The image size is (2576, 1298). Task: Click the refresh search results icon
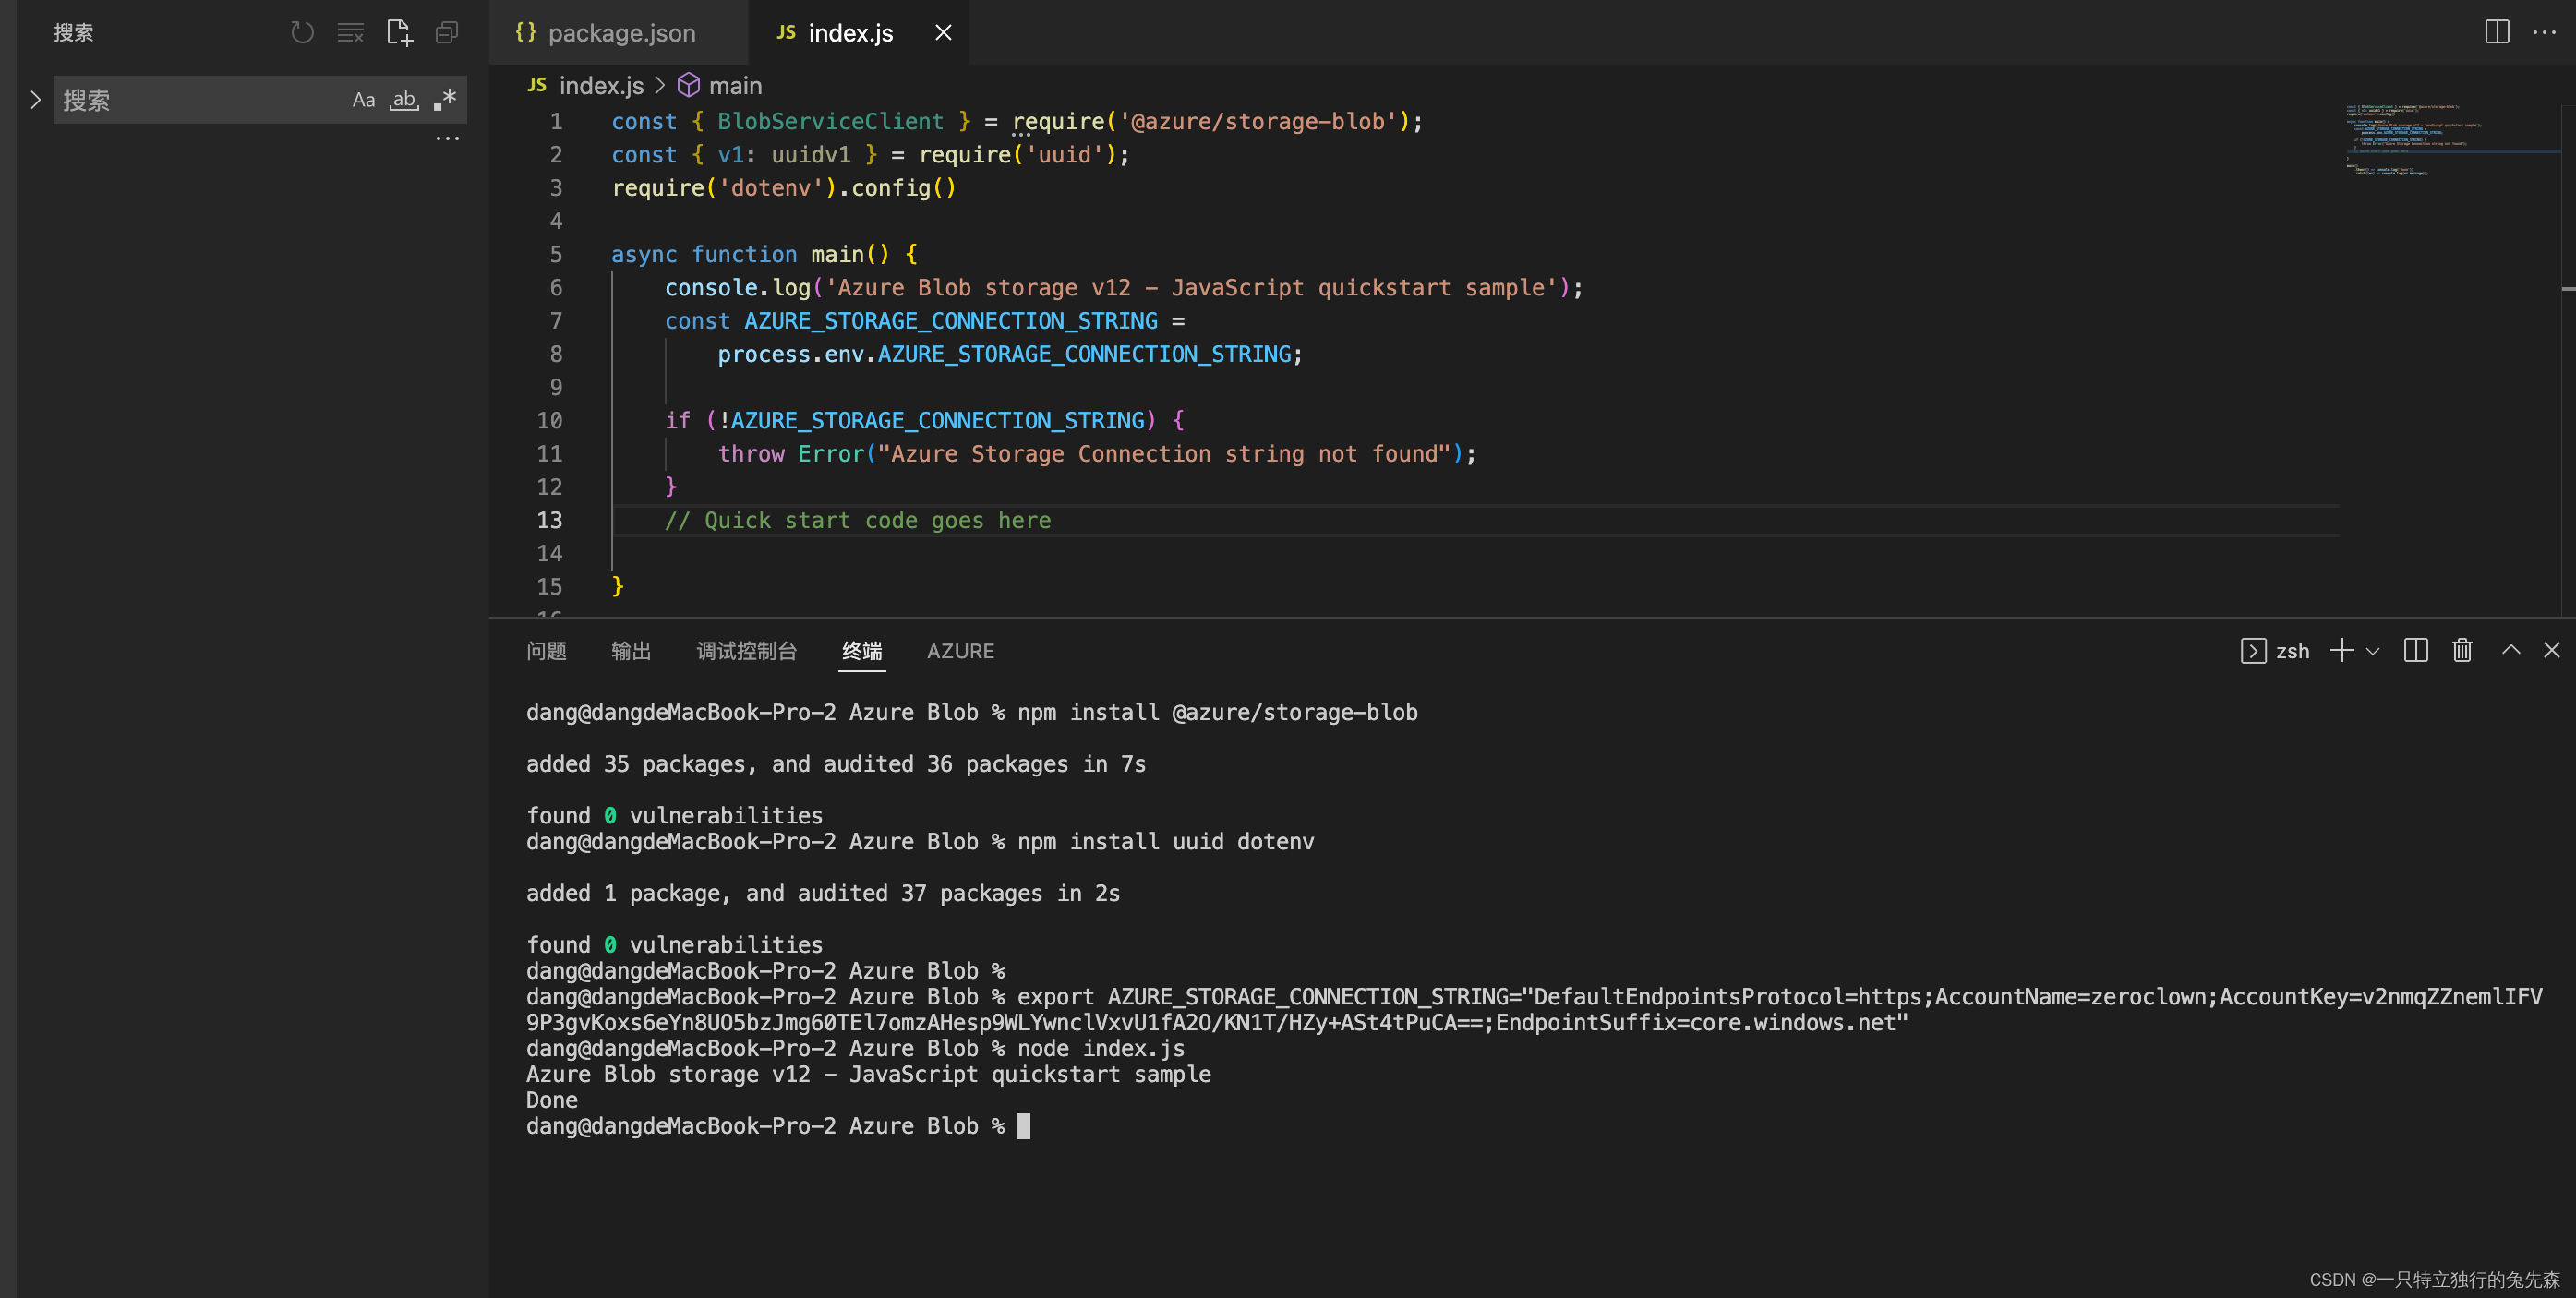(302, 33)
